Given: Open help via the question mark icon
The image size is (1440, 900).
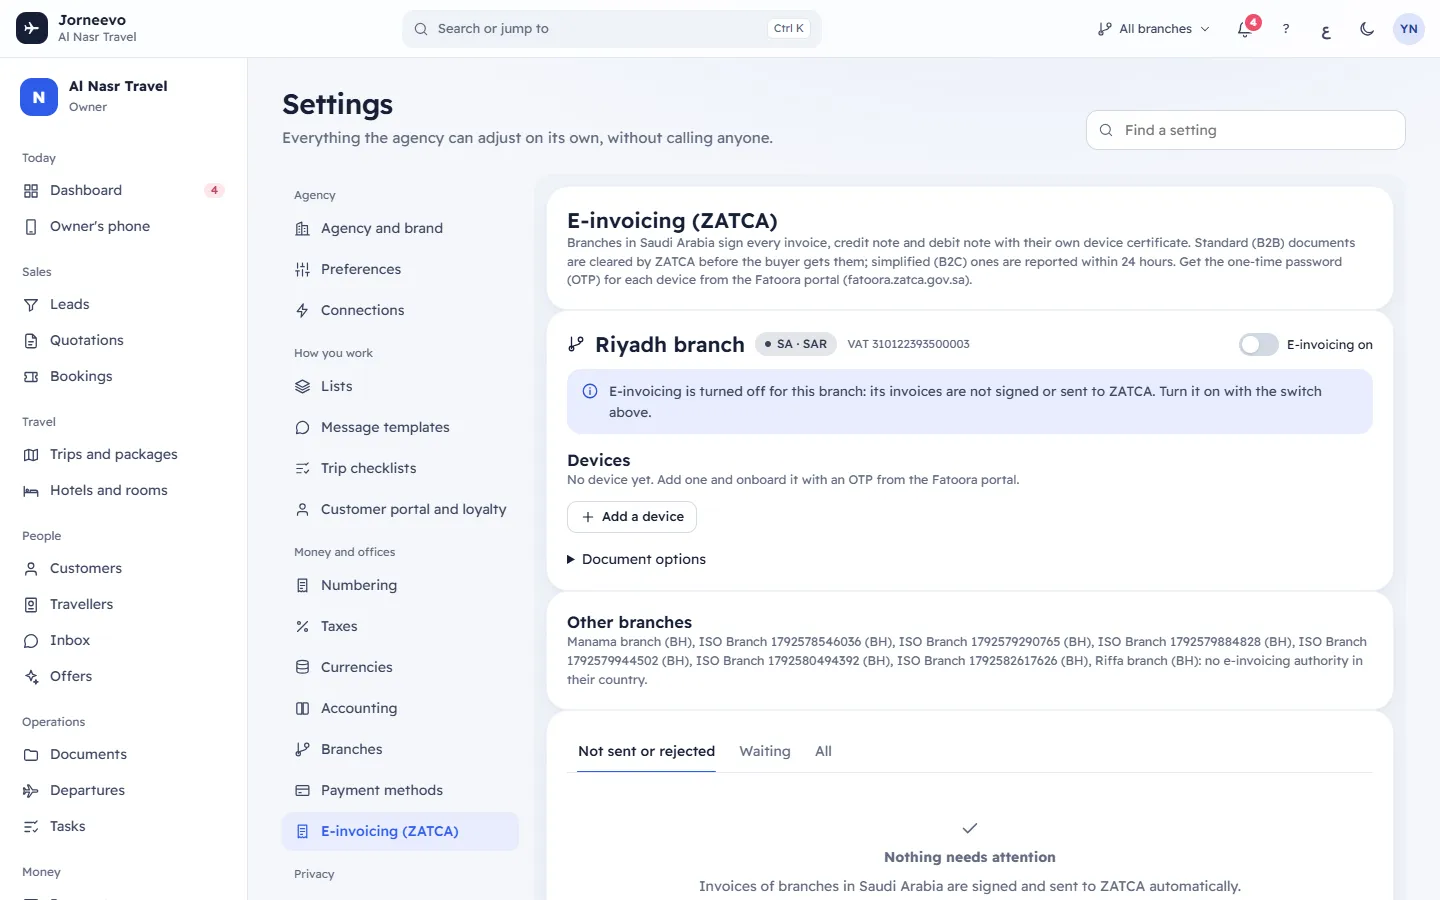Looking at the screenshot, I should [1286, 29].
